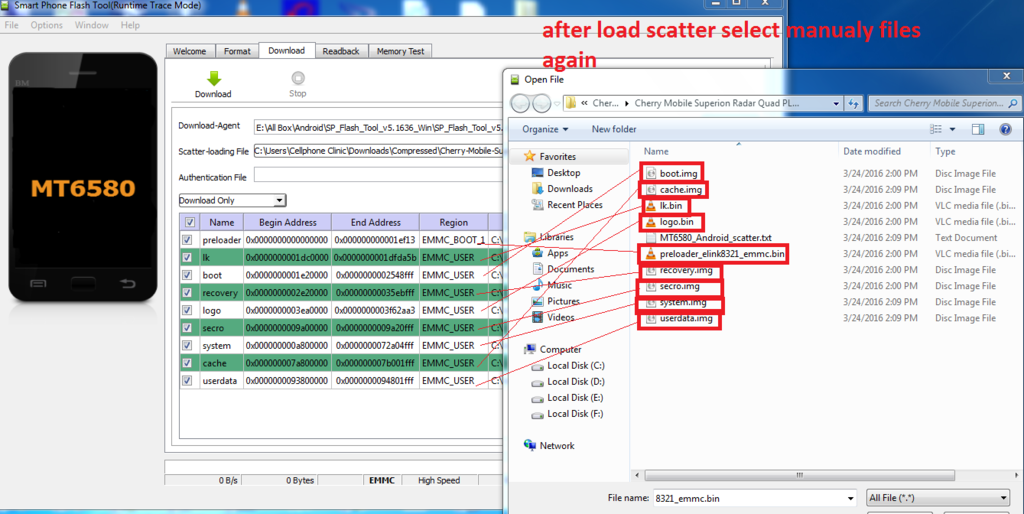Viewport: 1024px width, 514px height.
Task: Switch to the Readback tab
Action: 340,51
